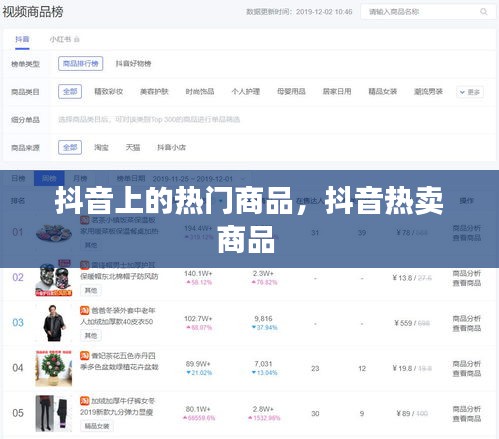Click 查看商品 for rank 05 product
499x439 pixels.
(467, 418)
